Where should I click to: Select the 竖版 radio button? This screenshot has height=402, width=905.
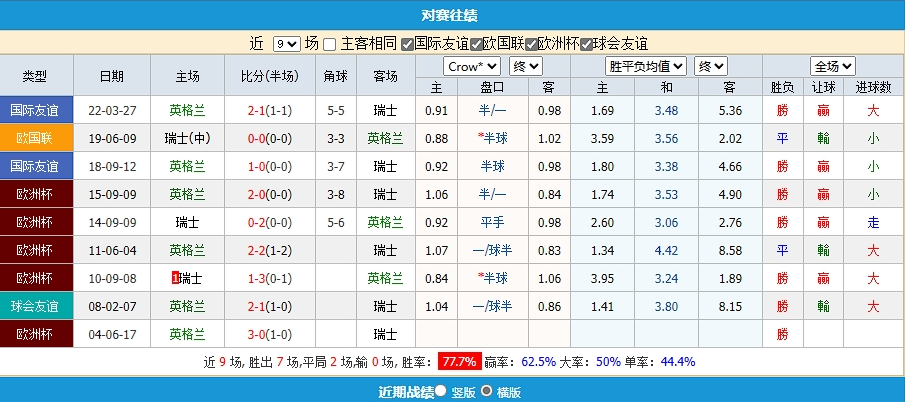(x=441, y=391)
